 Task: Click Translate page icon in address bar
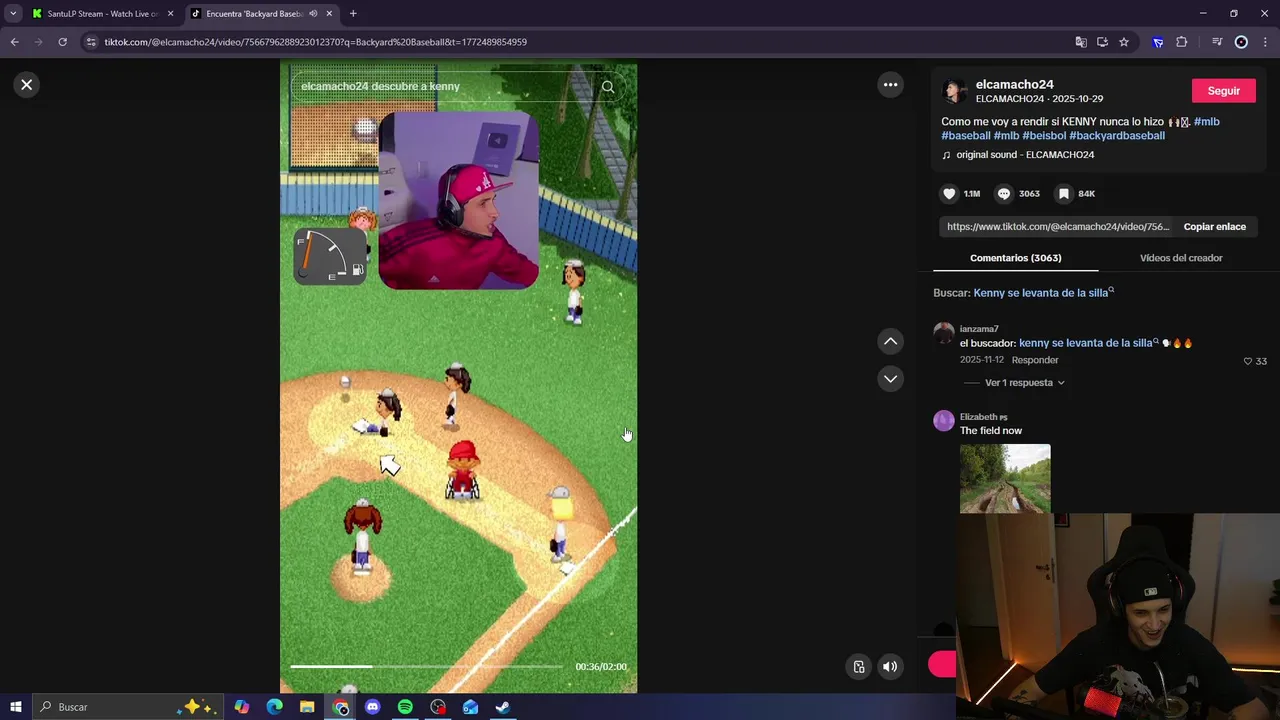[1081, 42]
